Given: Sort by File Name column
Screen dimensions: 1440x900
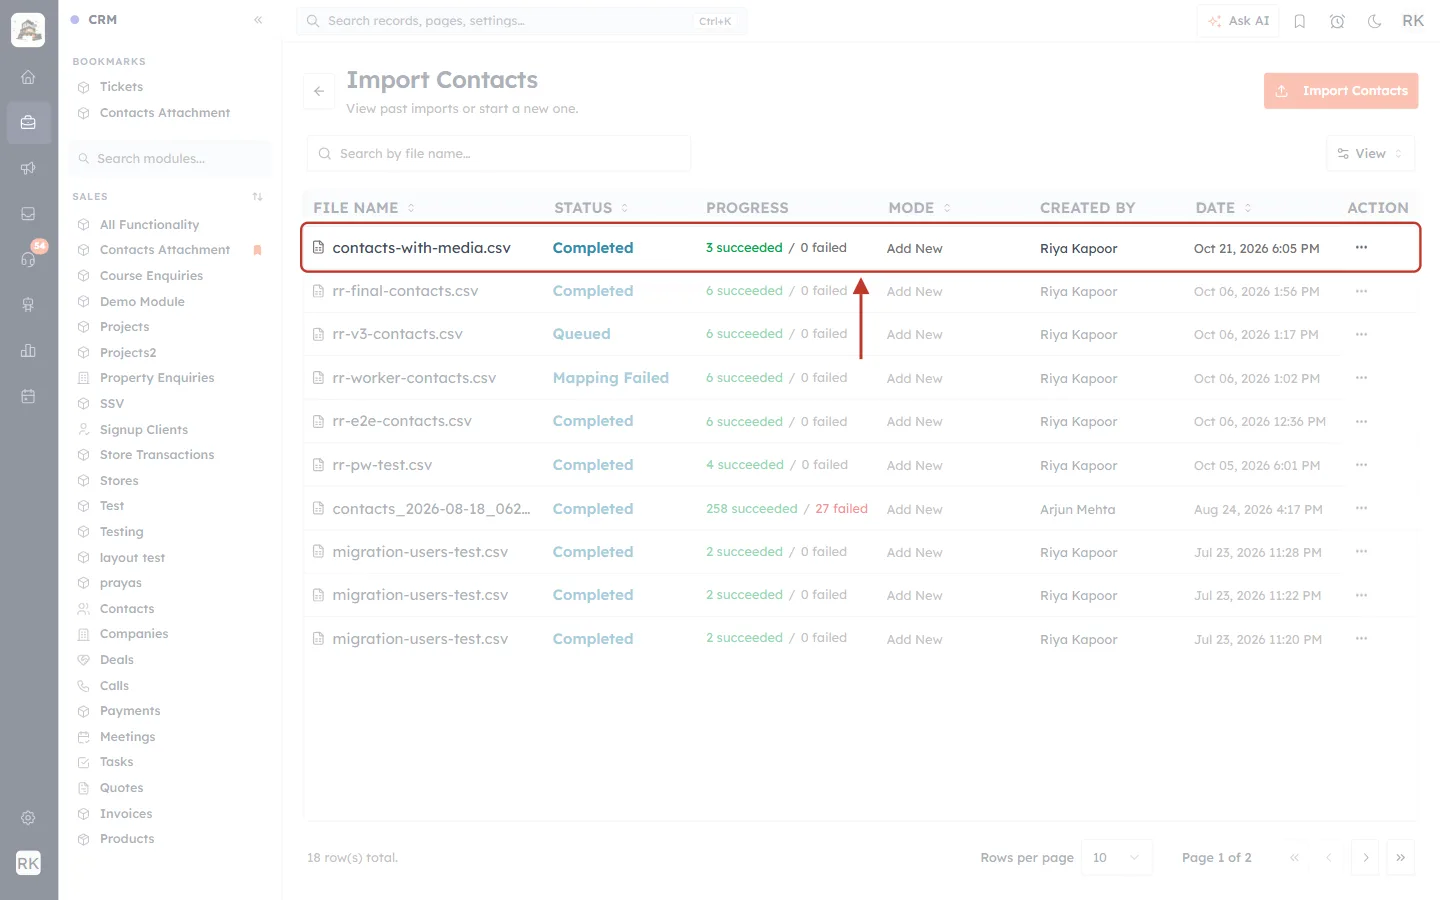Looking at the screenshot, I should [x=364, y=208].
